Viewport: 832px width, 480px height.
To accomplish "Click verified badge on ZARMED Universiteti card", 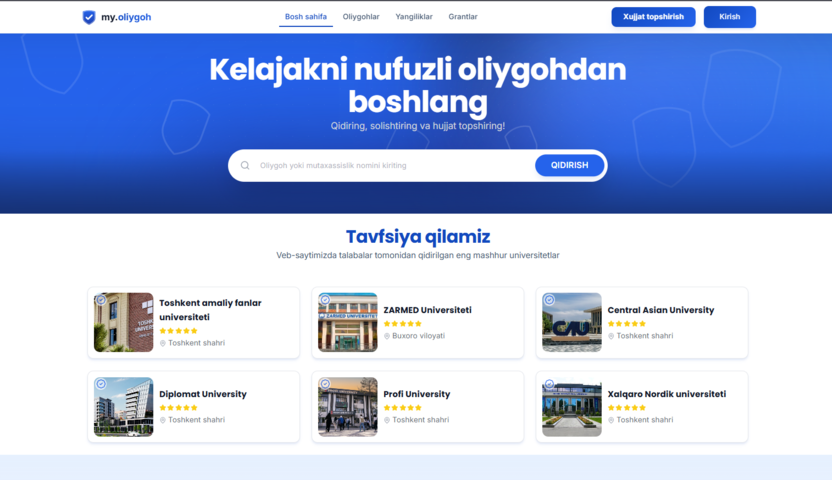I will [325, 300].
